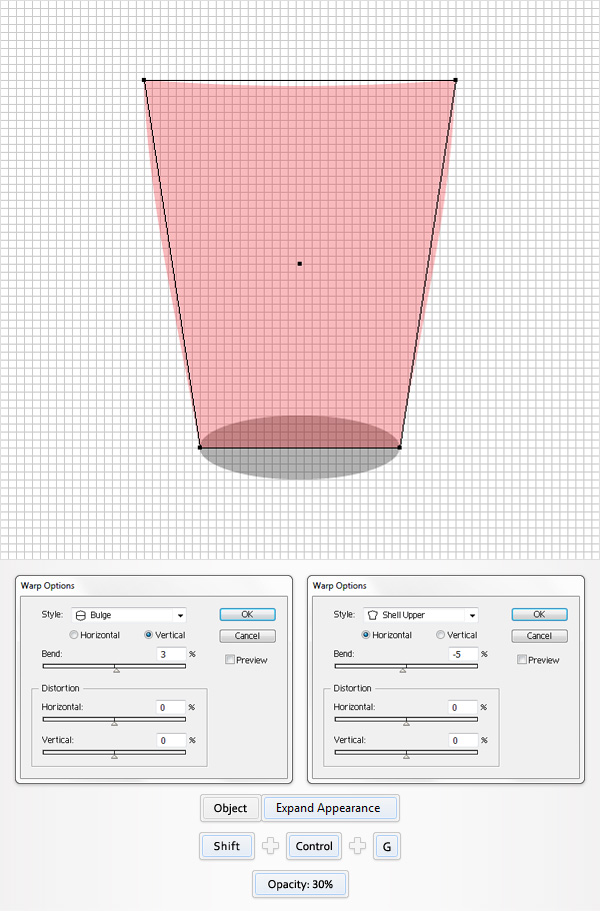Enable Preview checkbox in Shell Upper dialog
The width and height of the screenshot is (600, 911).
point(522,659)
